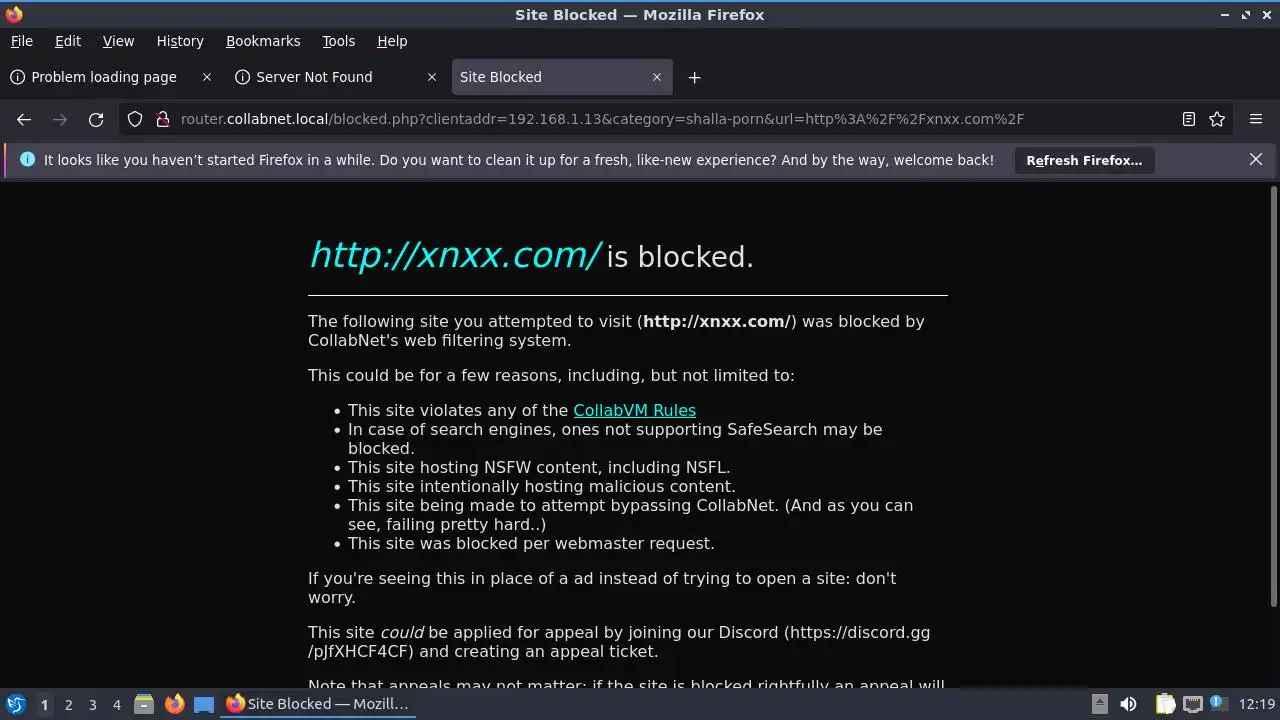This screenshot has height=720, width=1280.
Task: Click the page vertical scrollbar
Action: coord(1274,395)
